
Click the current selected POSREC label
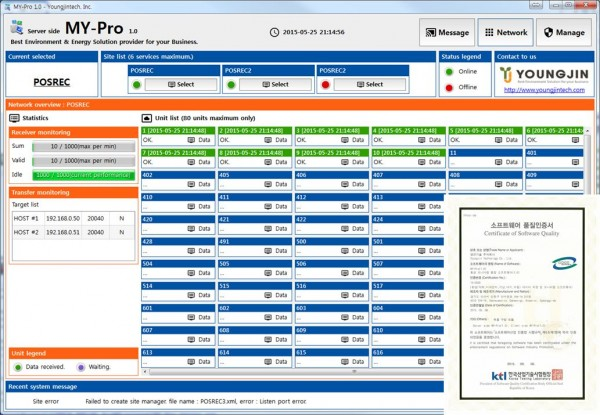[52, 82]
